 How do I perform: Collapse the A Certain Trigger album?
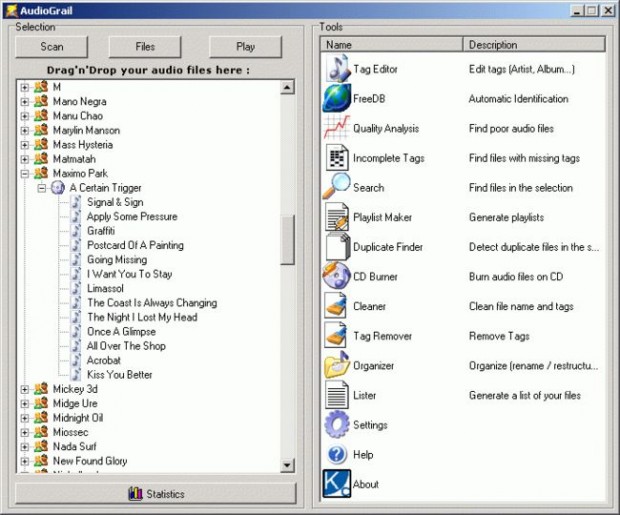pos(42,188)
